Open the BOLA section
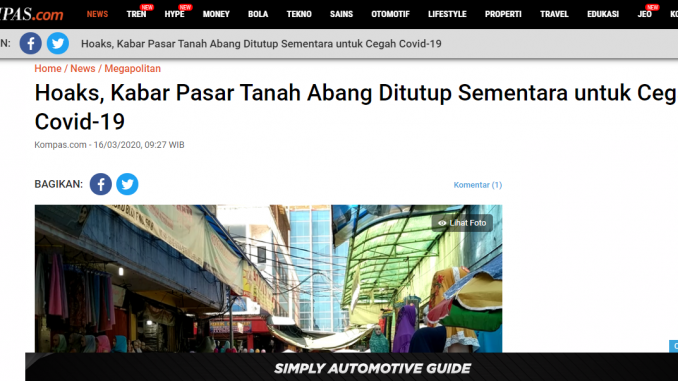The width and height of the screenshot is (678, 381). (x=258, y=14)
